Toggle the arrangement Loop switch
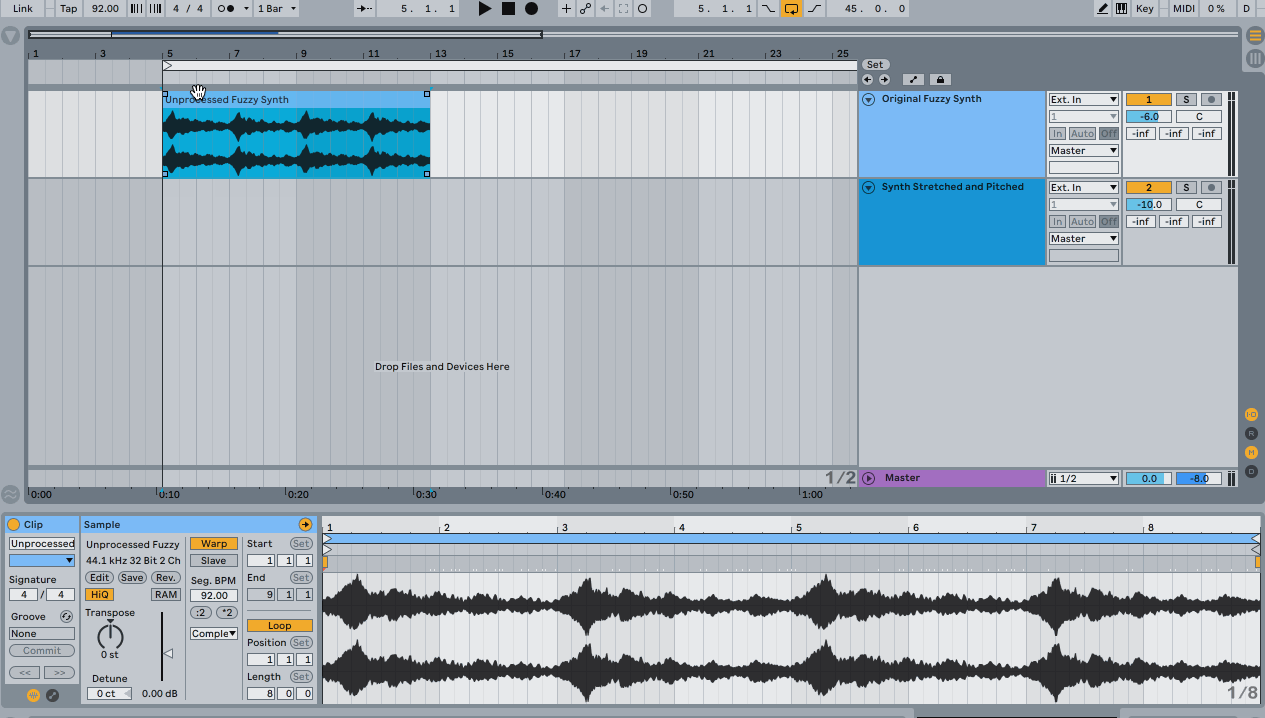Image resolution: width=1265 pixels, height=718 pixels. pyautogui.click(x=791, y=8)
